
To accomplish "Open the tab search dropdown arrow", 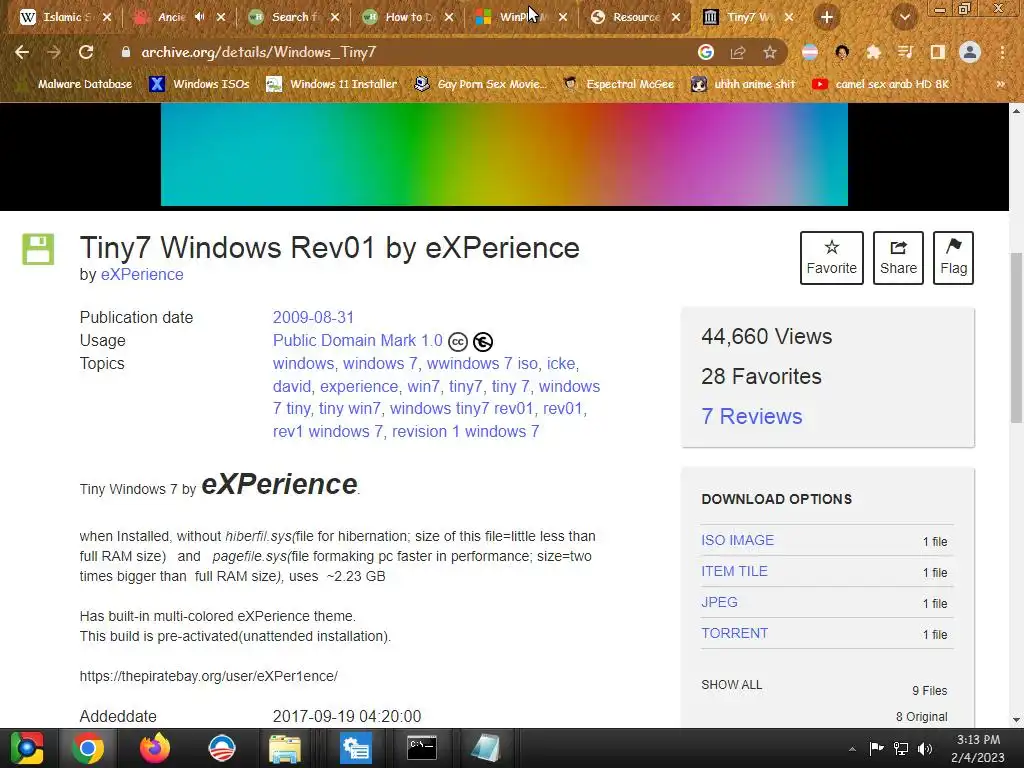I will [x=904, y=18].
